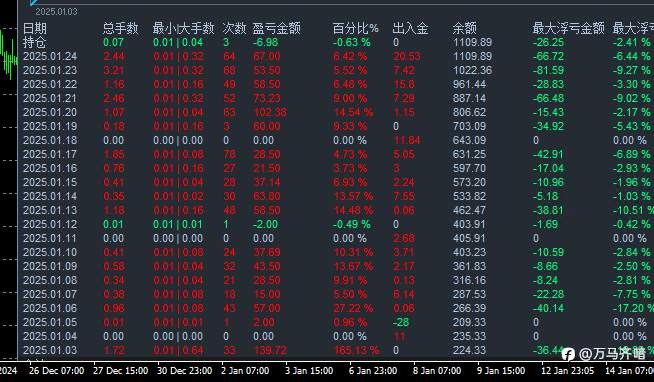This screenshot has height=382, width=654.
Task: Select the date 2025.01.07
Action: click(x=50, y=294)
